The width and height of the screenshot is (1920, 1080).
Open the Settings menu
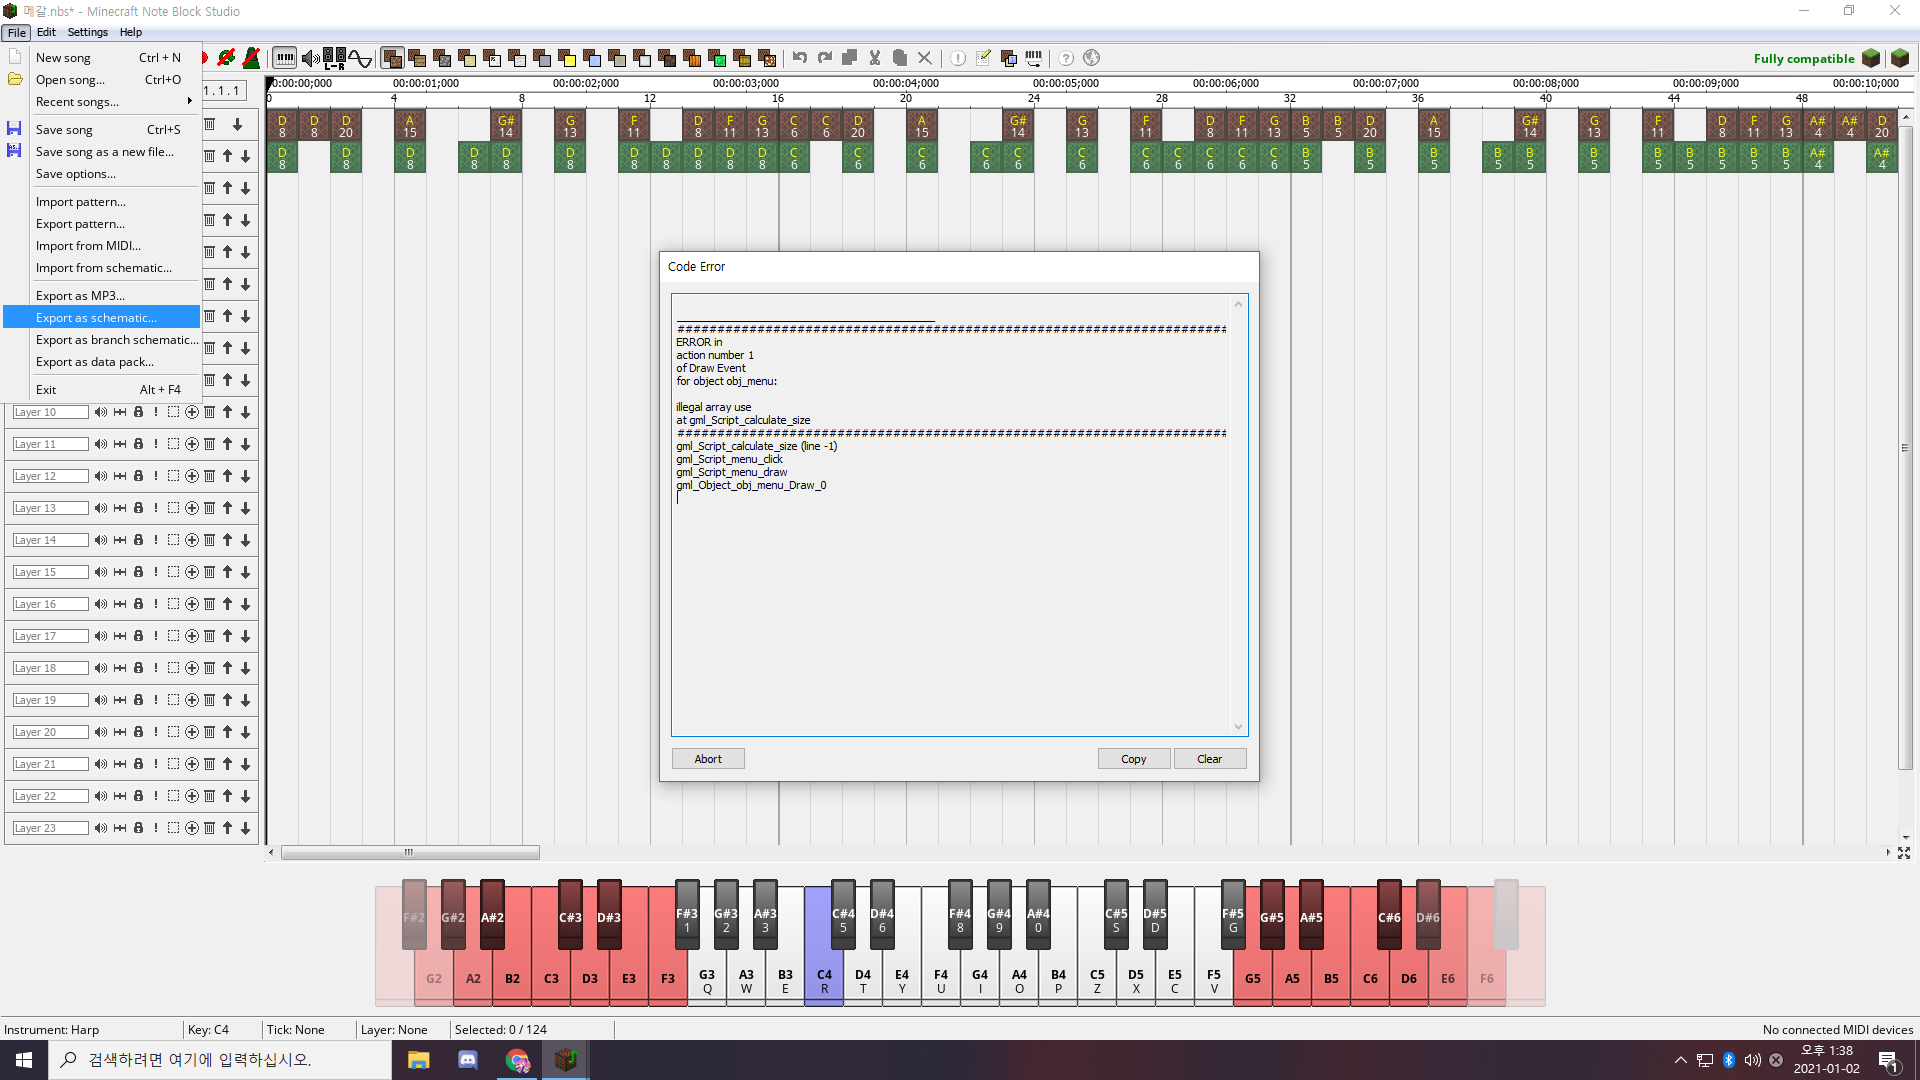point(87,32)
